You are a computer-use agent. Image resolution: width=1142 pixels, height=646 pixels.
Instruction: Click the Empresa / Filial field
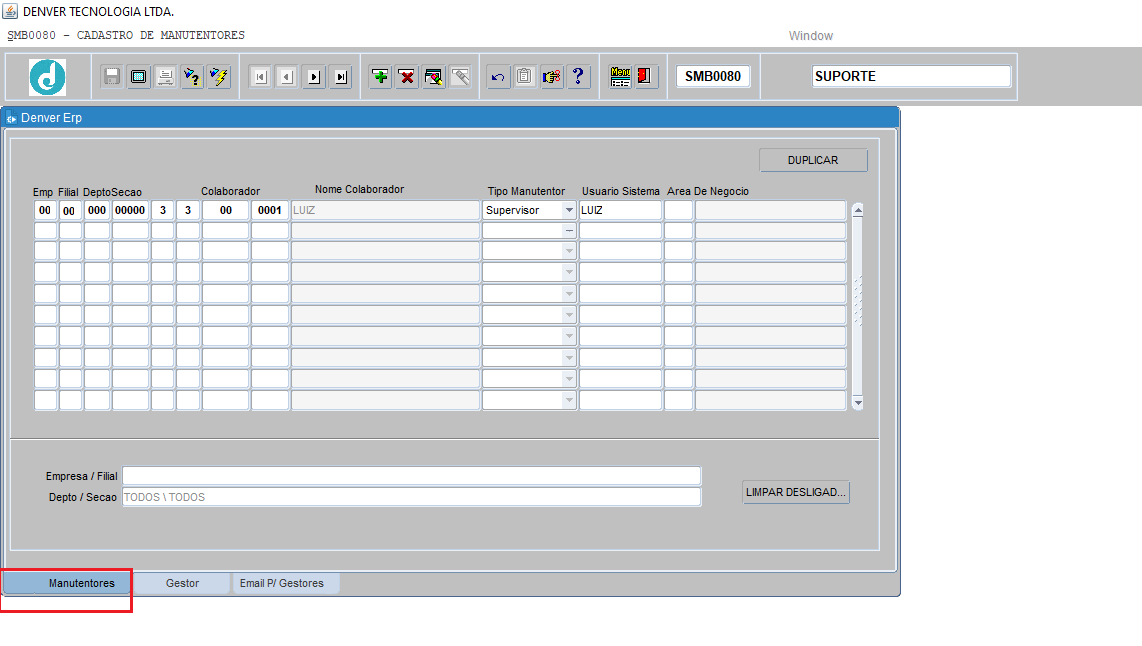coord(411,476)
